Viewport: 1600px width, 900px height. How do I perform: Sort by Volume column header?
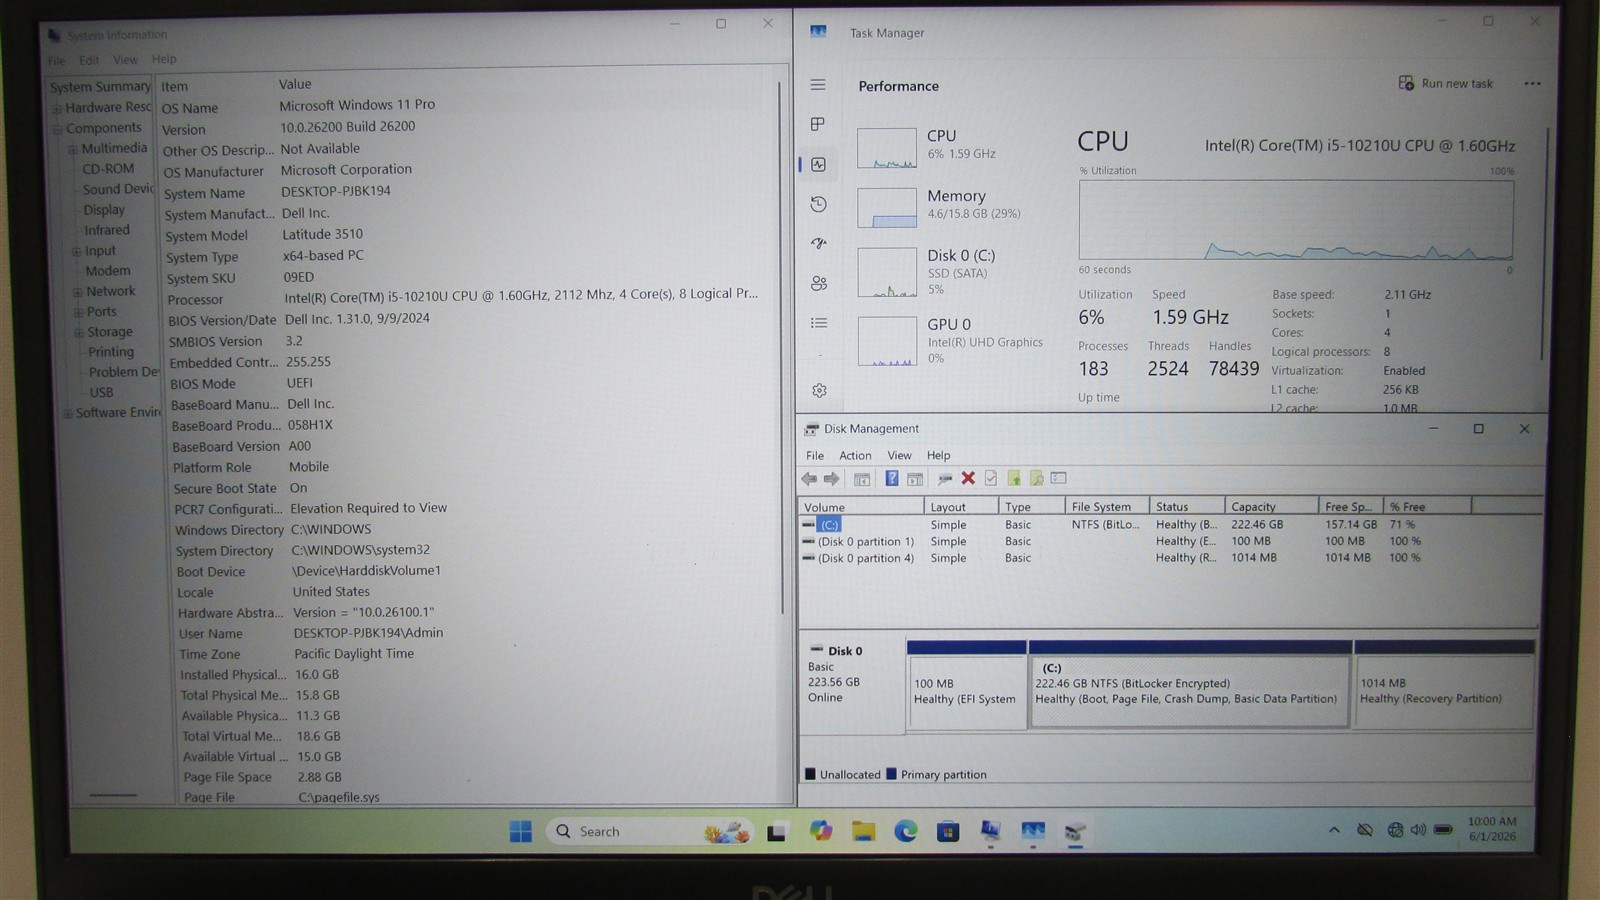coord(861,507)
